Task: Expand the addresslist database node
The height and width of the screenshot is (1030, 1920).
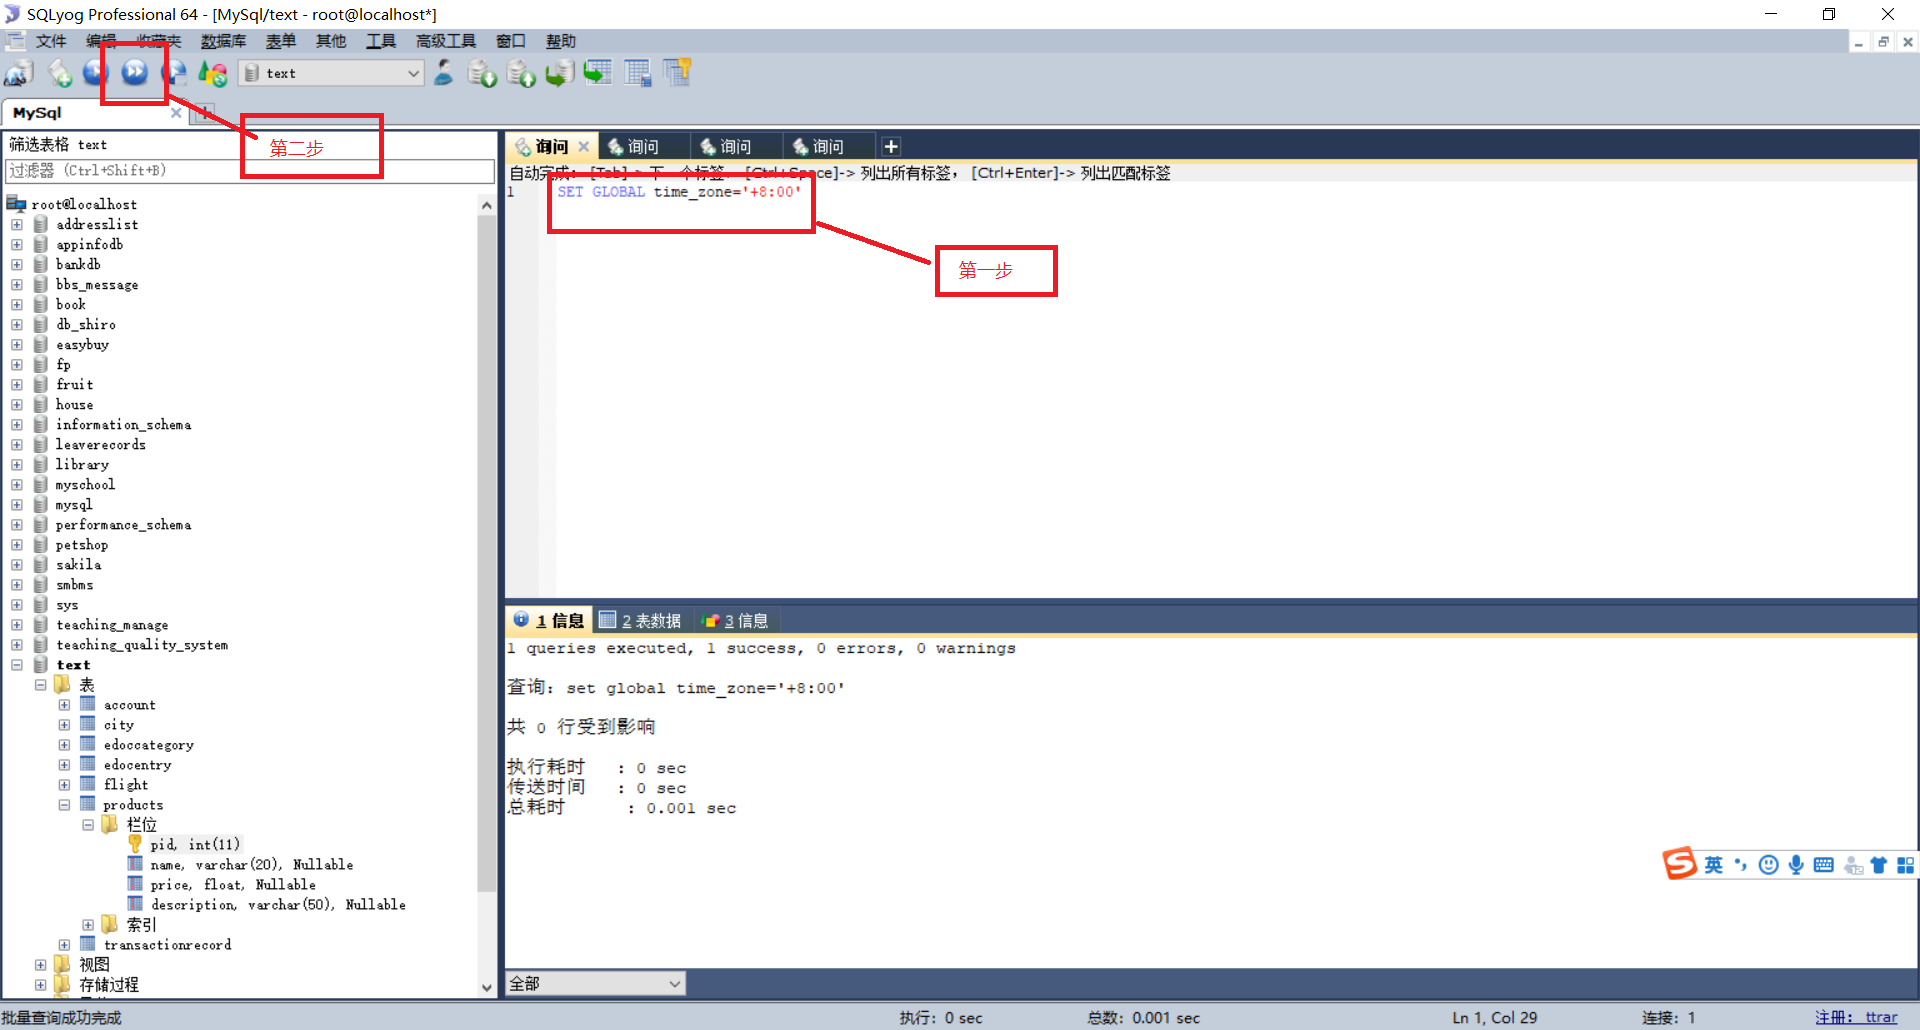Action: point(17,225)
